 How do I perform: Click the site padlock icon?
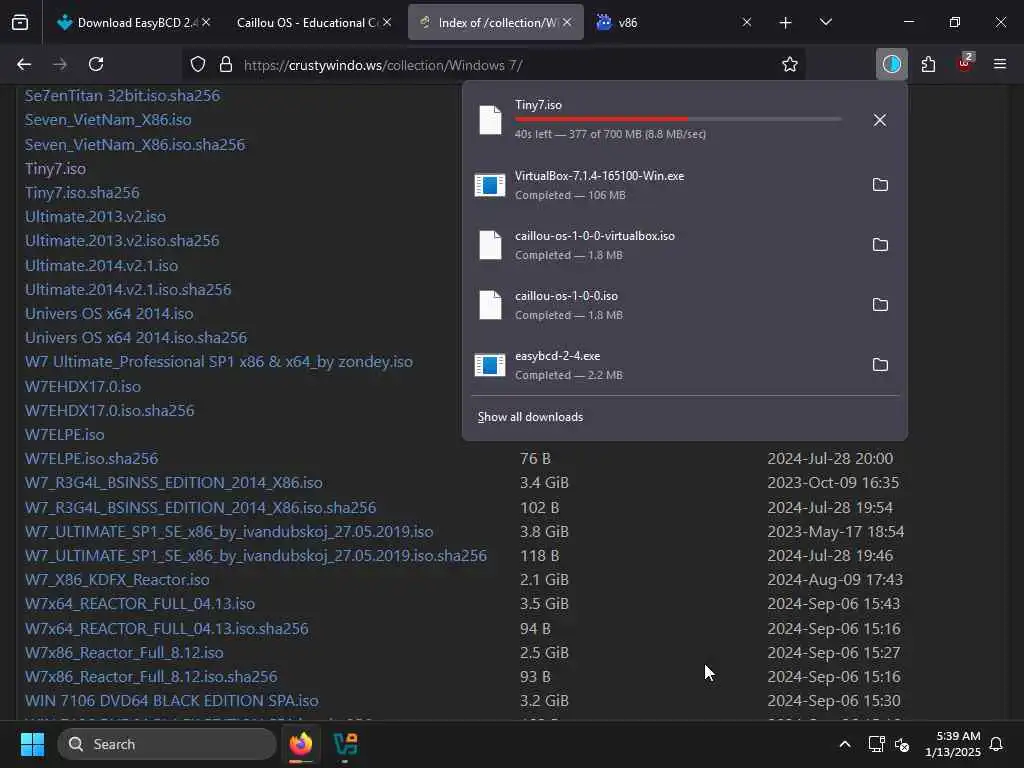click(226, 64)
